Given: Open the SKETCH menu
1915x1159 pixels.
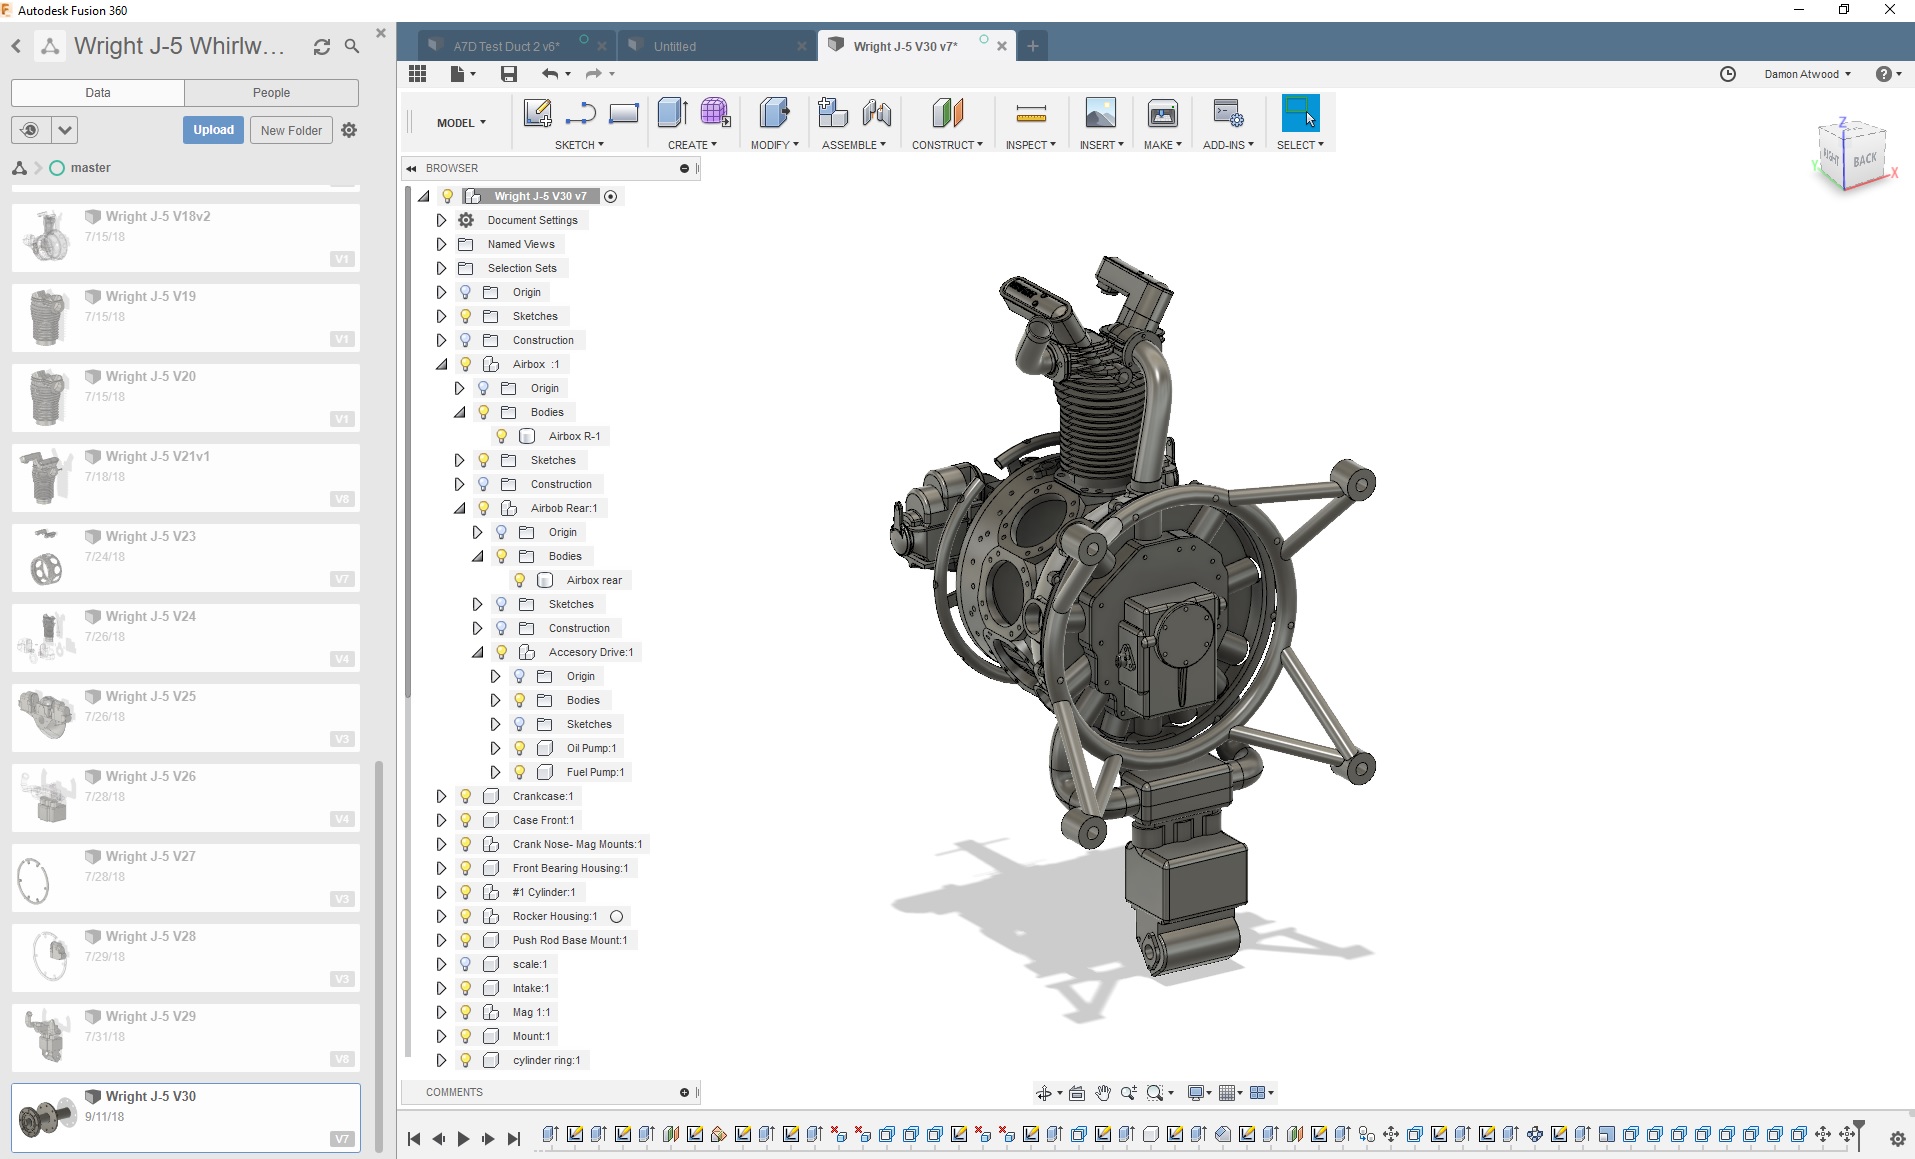Looking at the screenshot, I should [x=579, y=145].
